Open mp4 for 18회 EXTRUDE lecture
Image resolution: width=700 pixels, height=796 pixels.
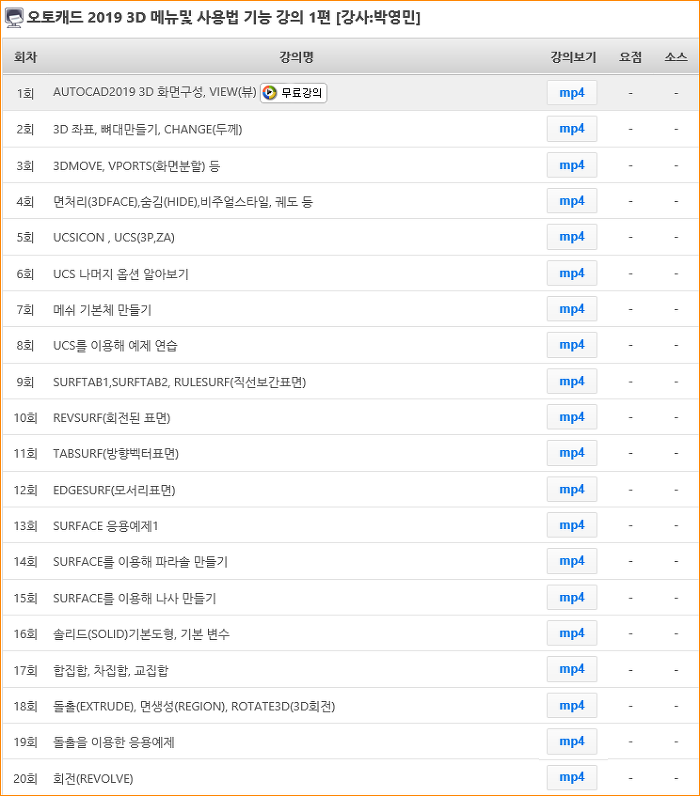(x=572, y=706)
